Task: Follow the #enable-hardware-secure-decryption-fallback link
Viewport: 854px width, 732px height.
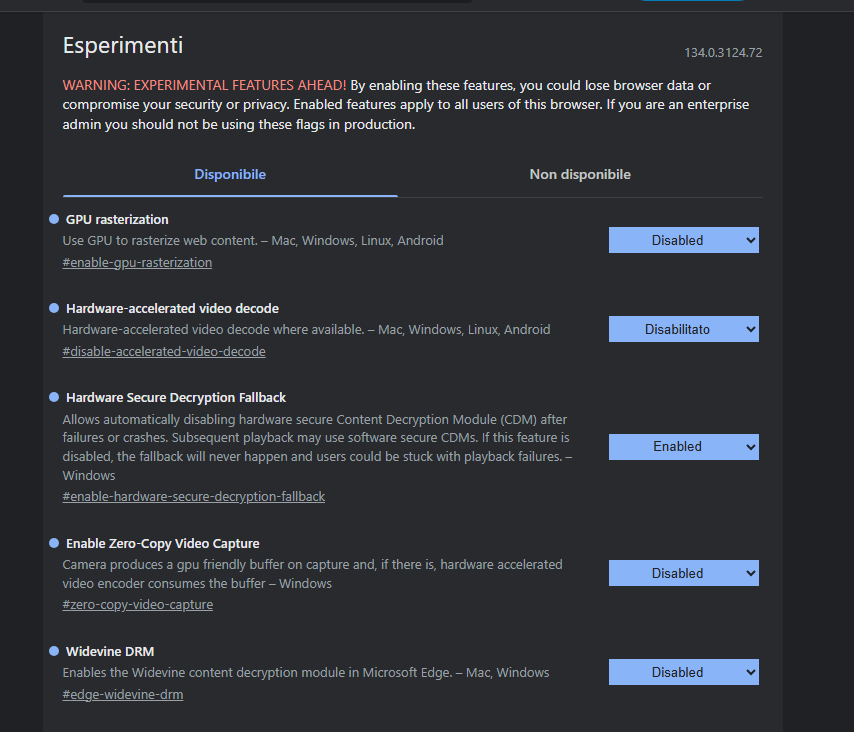Action: [x=194, y=497]
